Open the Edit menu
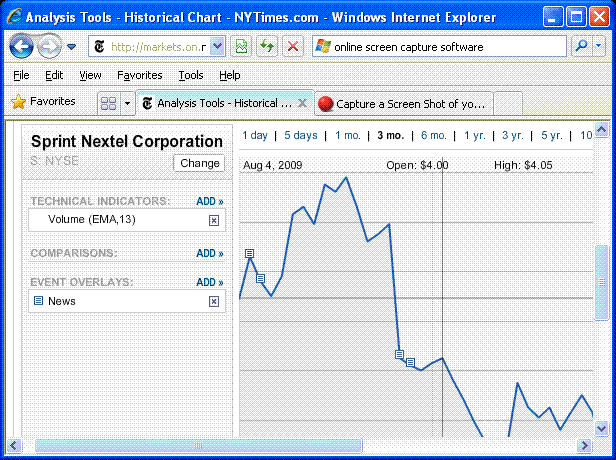 coord(54,75)
